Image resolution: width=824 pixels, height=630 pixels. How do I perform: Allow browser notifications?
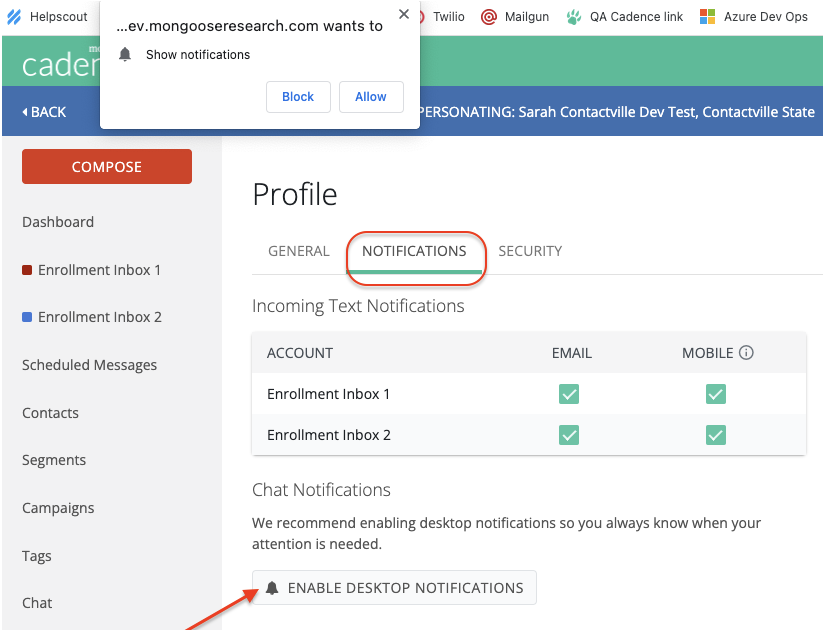pos(370,97)
